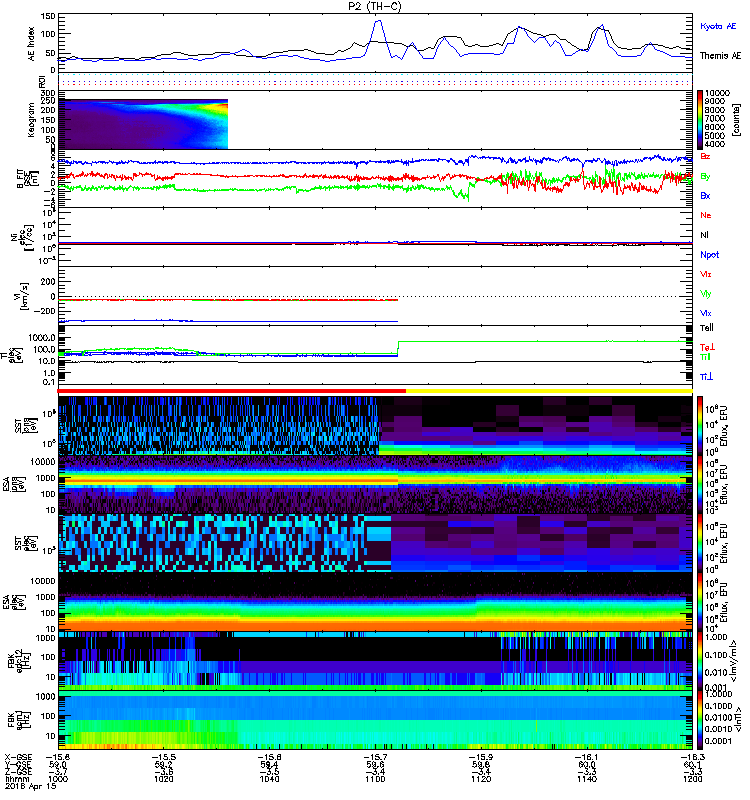Select the blue Bx legend label

(705, 195)
